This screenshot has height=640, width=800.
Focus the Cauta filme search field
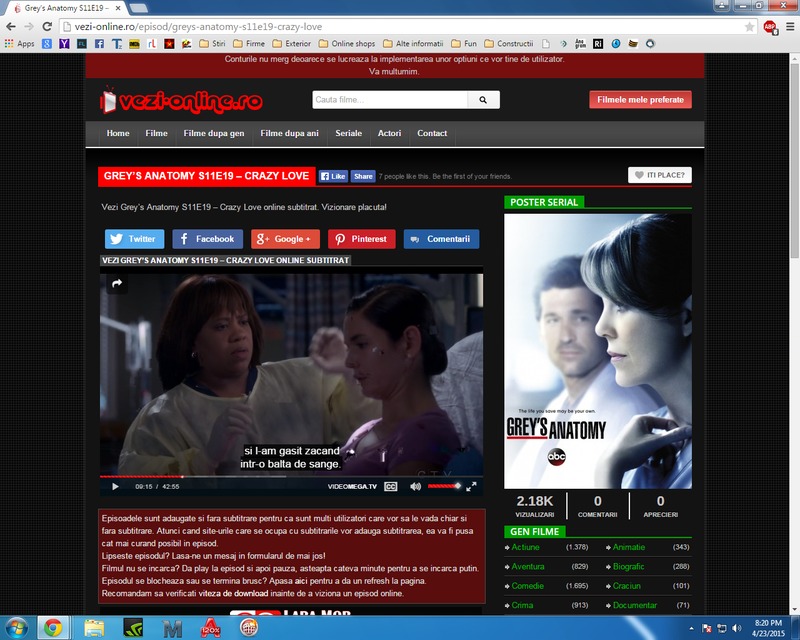[x=390, y=100]
